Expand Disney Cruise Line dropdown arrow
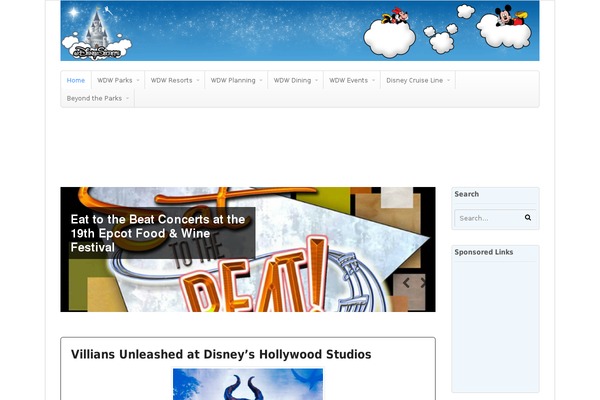The width and height of the screenshot is (600, 400). (x=448, y=80)
